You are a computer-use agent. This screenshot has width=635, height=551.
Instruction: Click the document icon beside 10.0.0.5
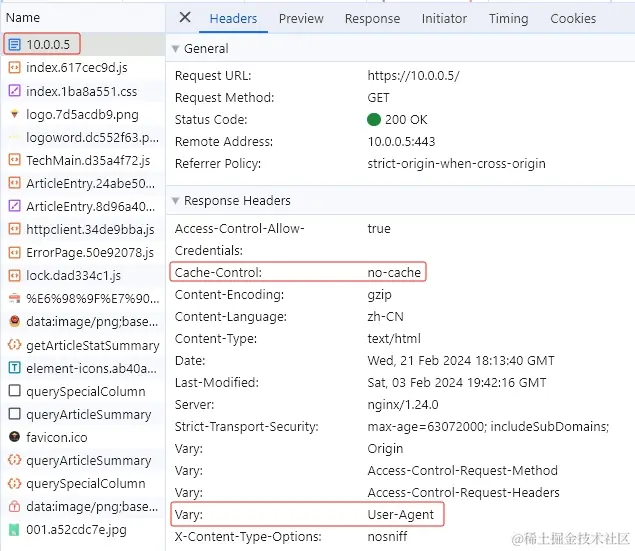[15, 44]
